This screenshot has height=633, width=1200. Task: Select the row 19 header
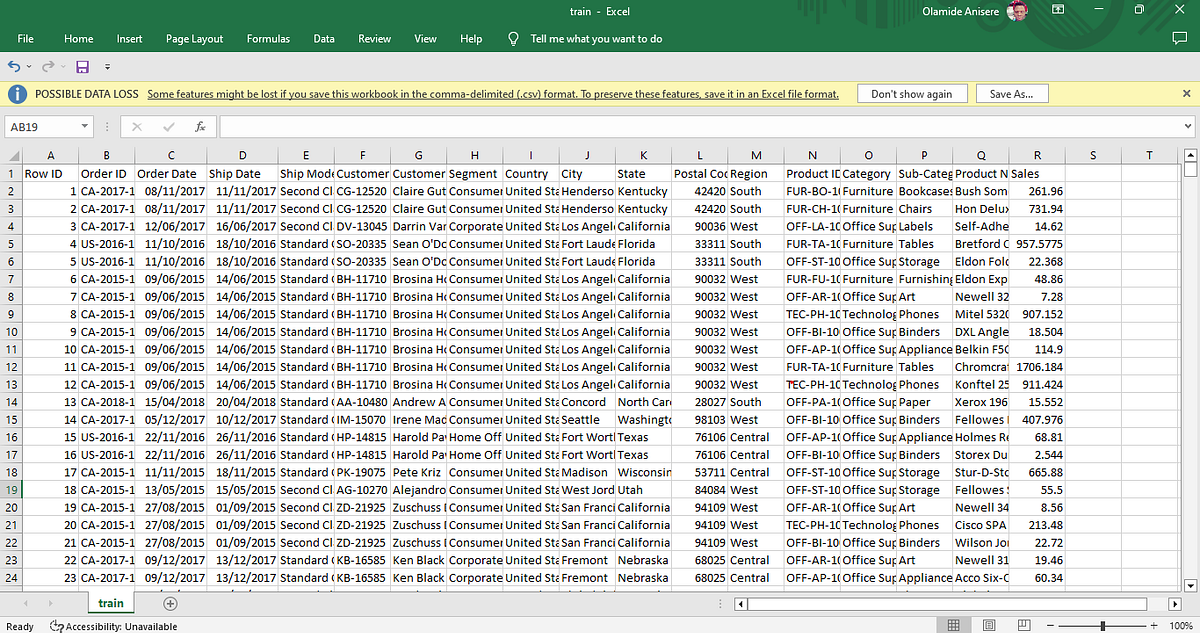(13, 489)
